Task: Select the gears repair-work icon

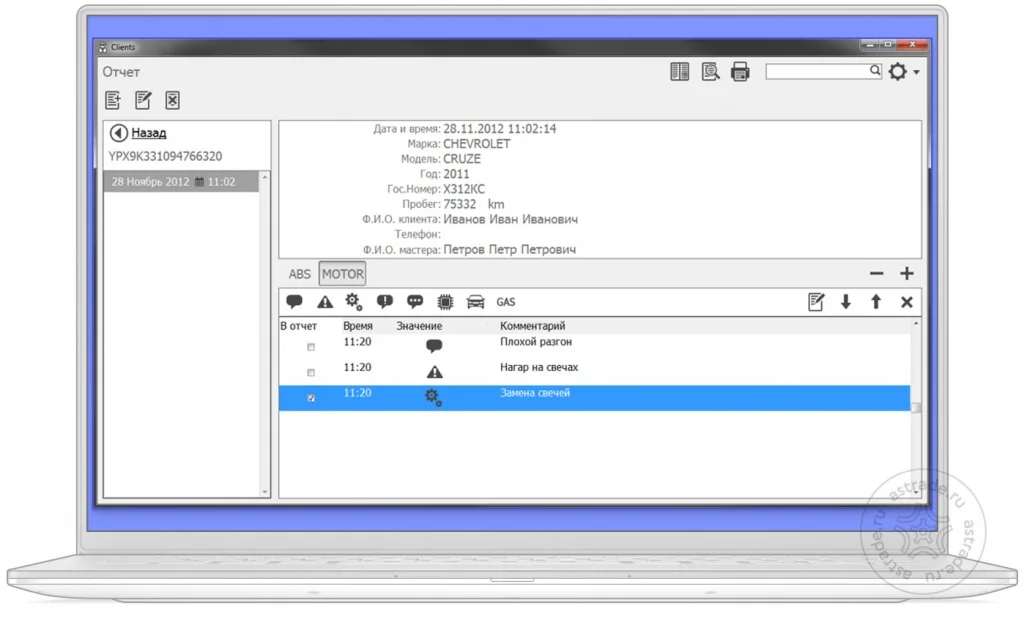Action: pos(352,301)
